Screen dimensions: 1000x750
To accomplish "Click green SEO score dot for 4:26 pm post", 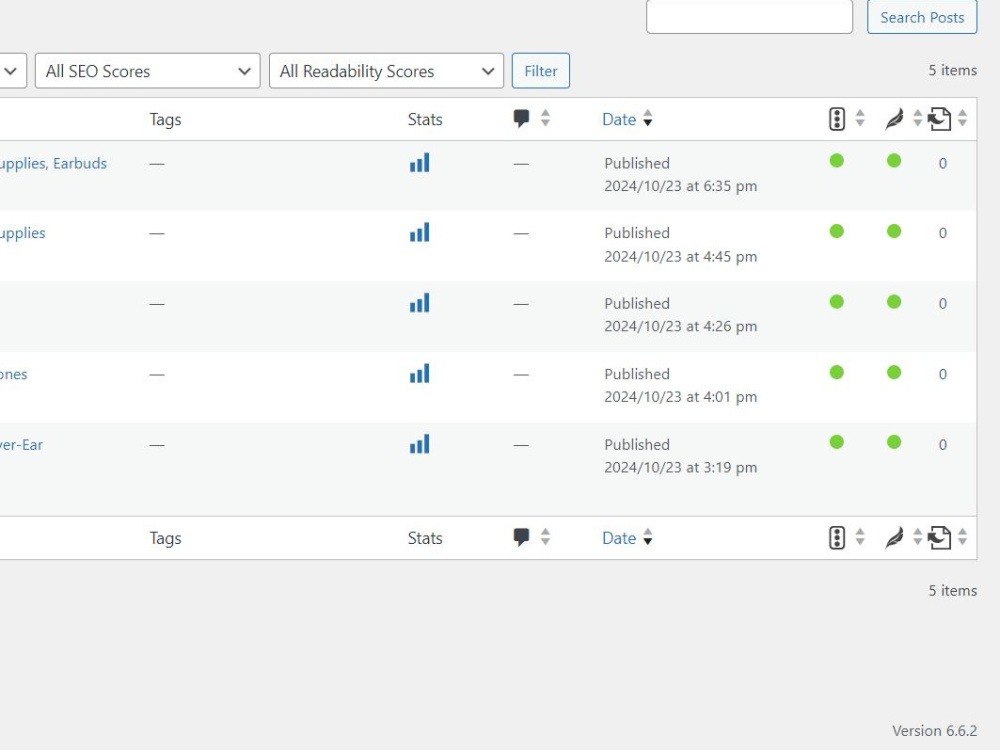I will [837, 302].
